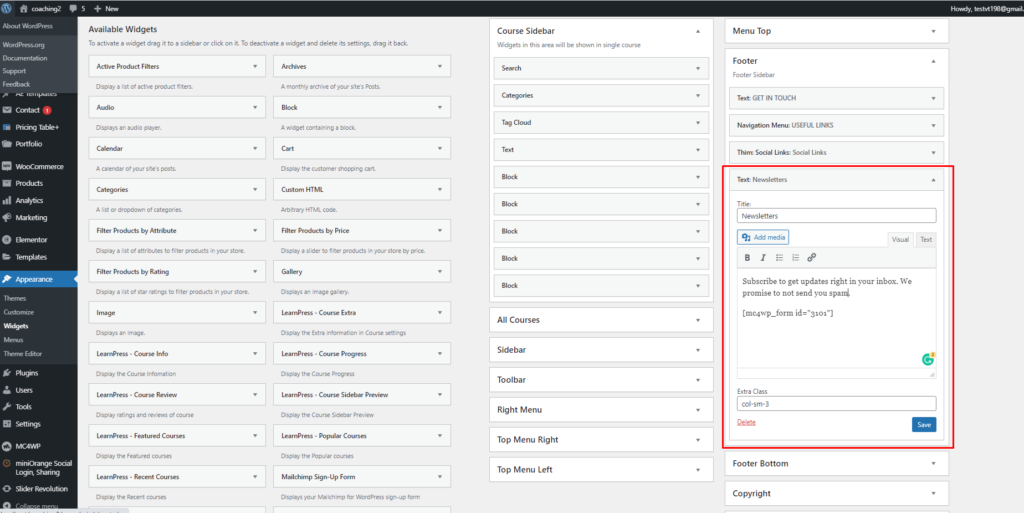
Task: Open Settings in admin sidebar
Action: click(x=28, y=424)
